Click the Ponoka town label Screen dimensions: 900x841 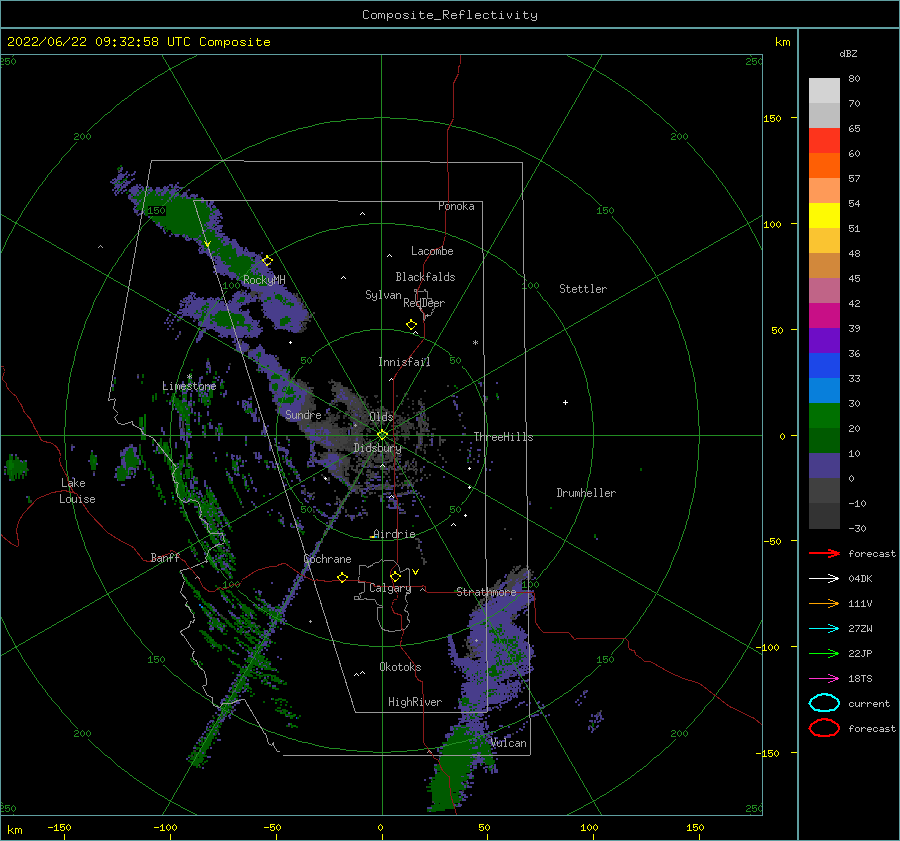click(x=456, y=206)
